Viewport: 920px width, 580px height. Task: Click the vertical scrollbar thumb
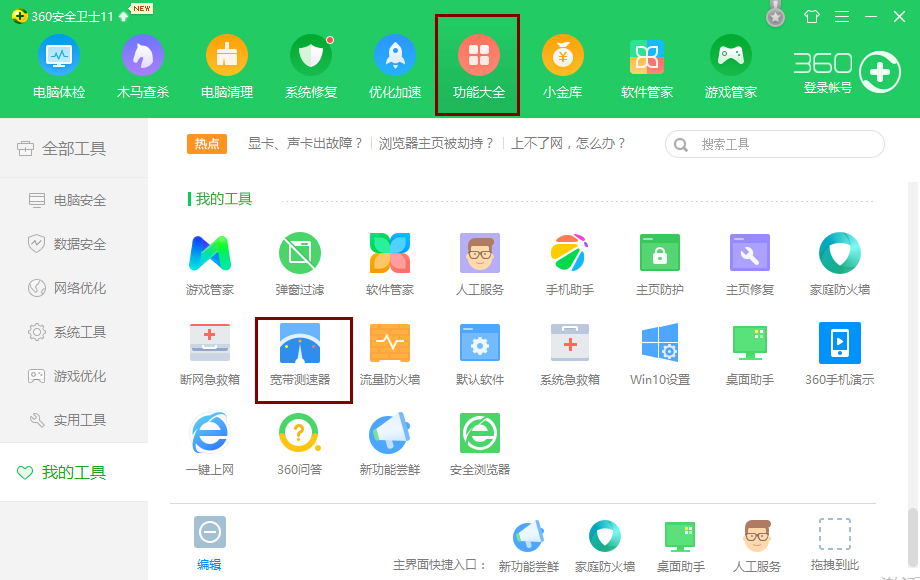(912, 538)
